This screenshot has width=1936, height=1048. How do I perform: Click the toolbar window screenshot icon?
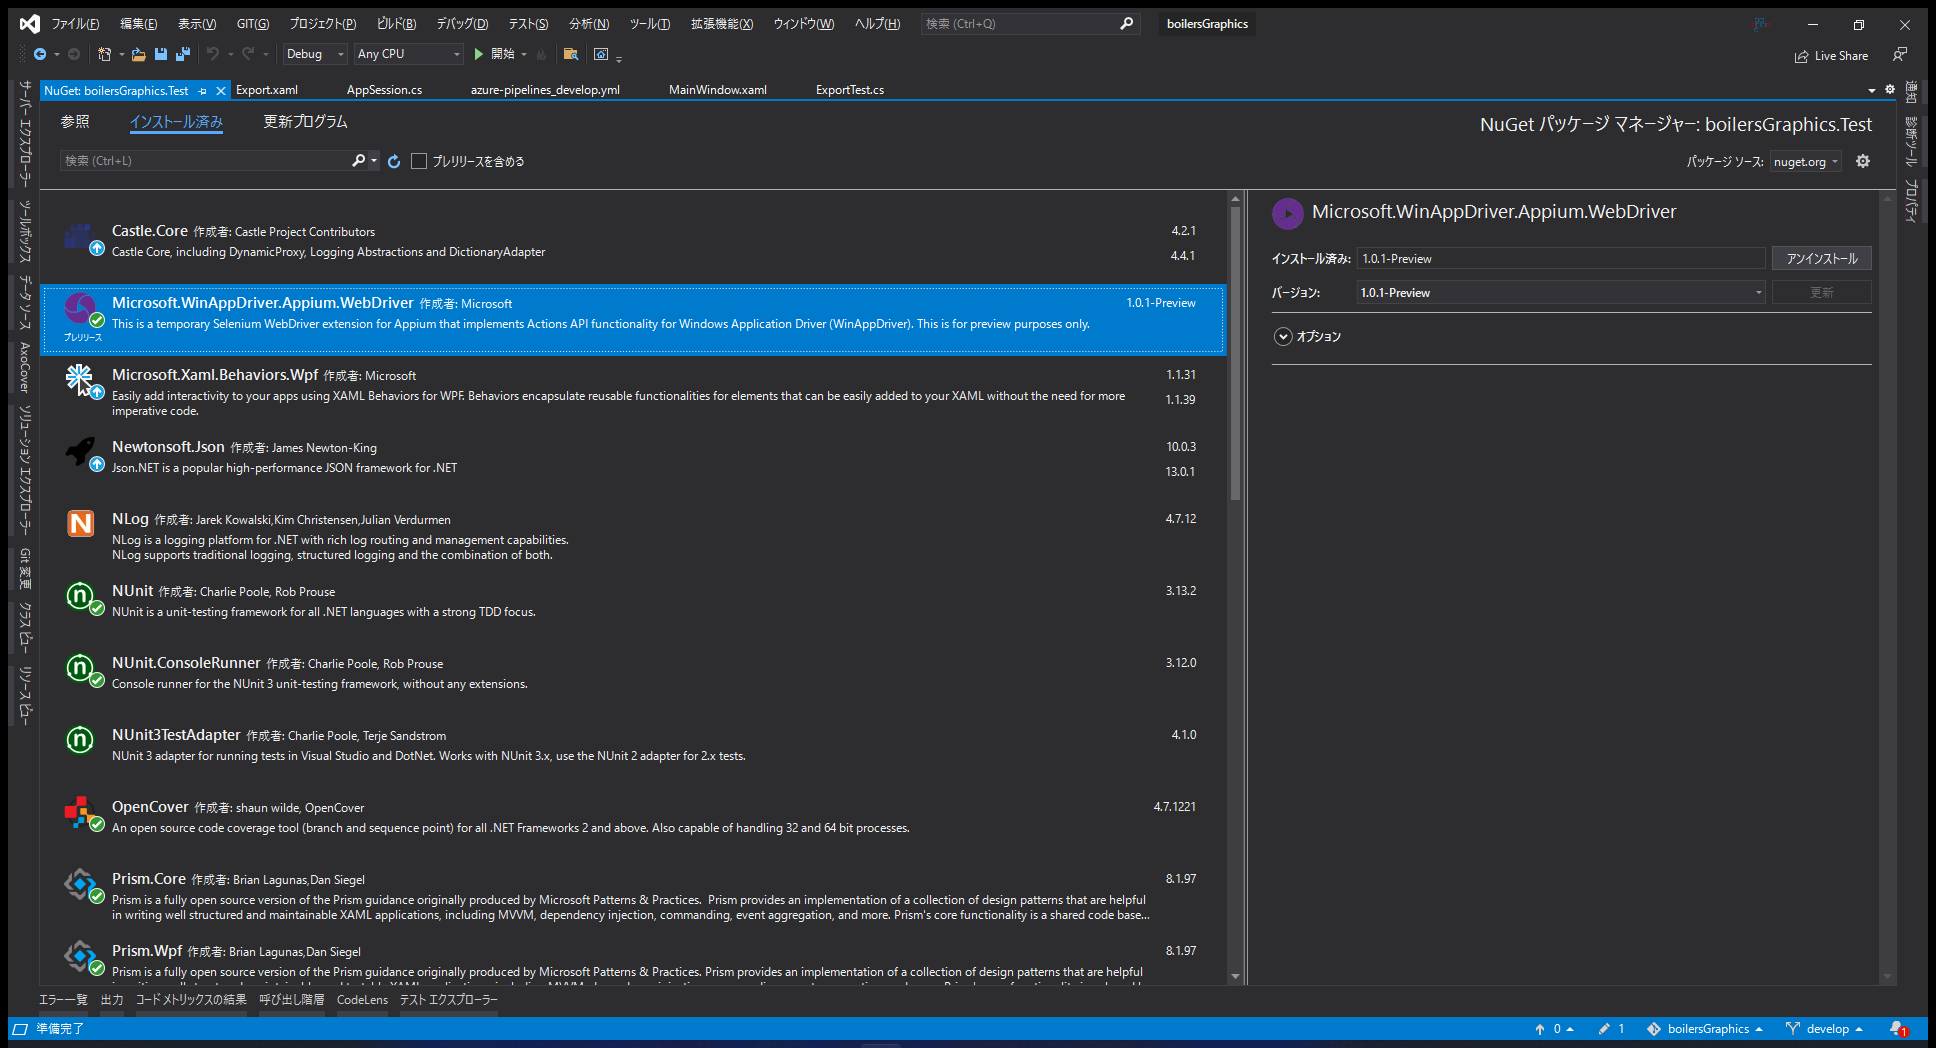coord(601,54)
